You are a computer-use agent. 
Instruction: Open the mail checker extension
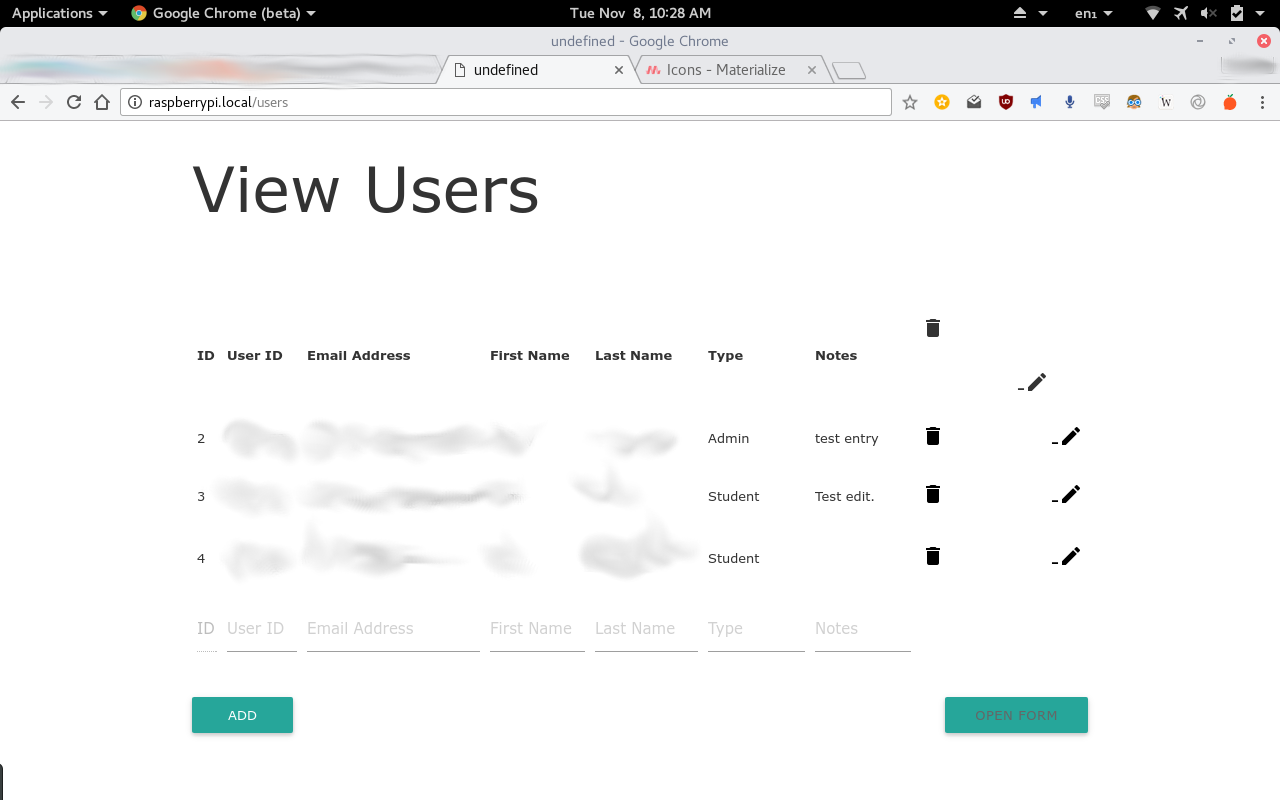click(974, 102)
